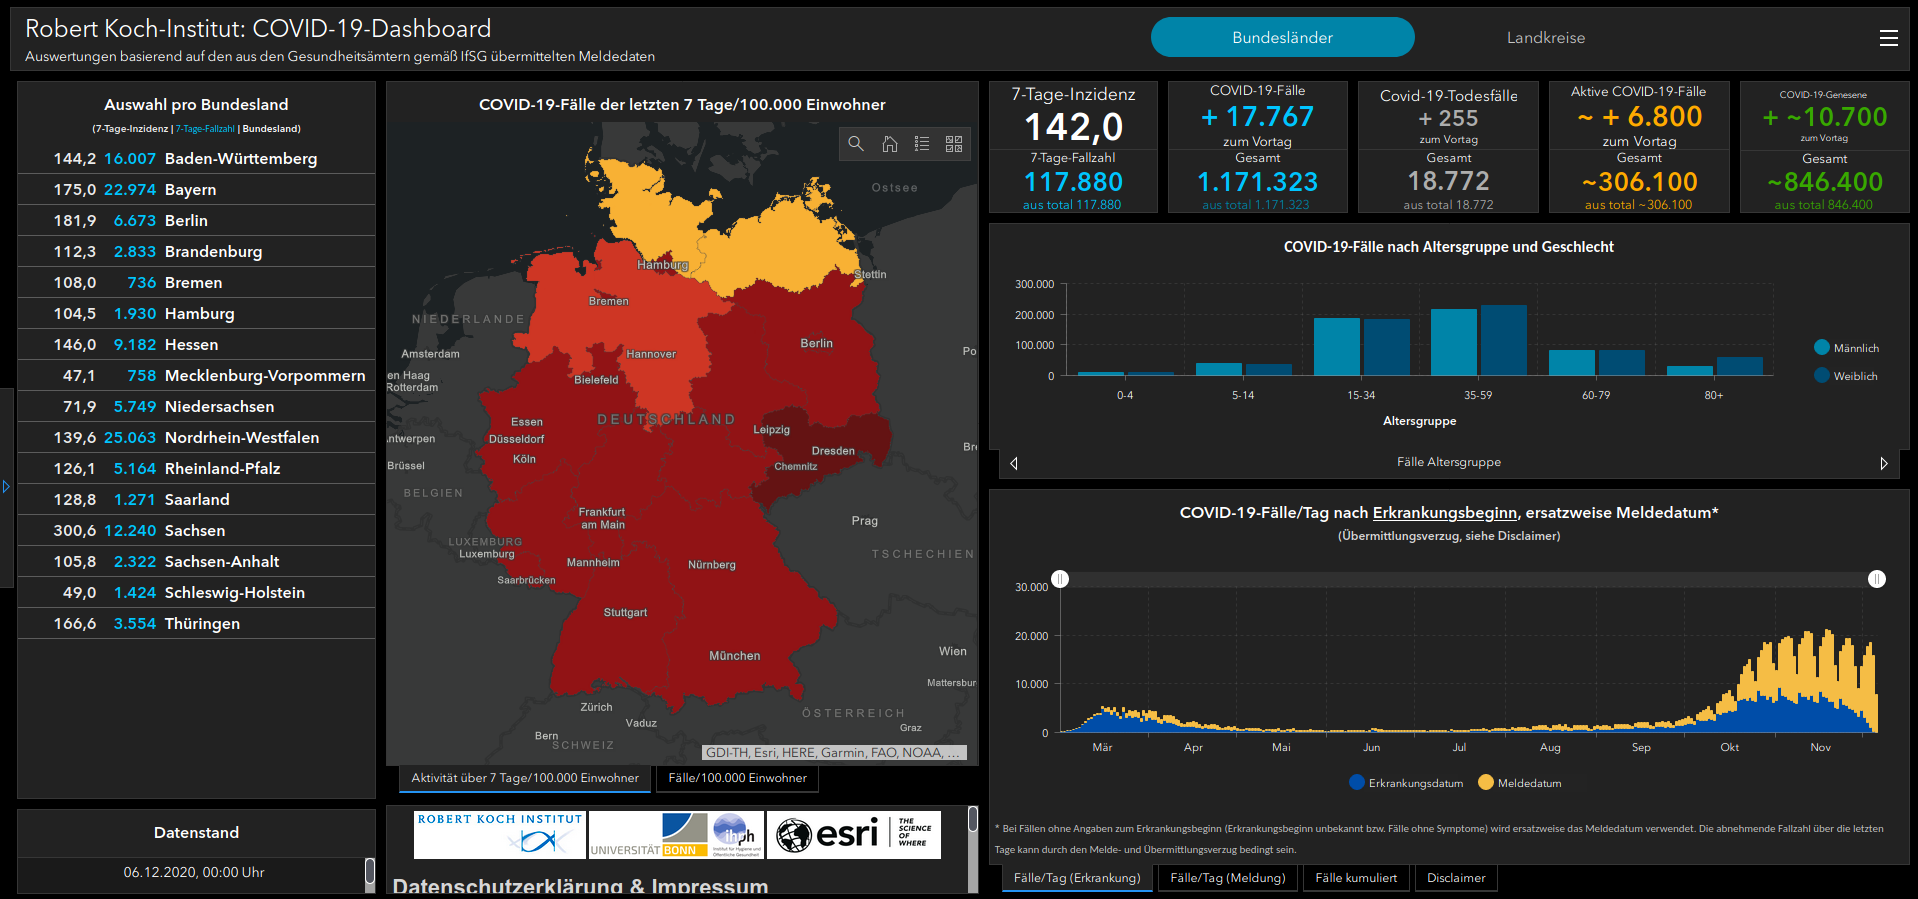Click the esri logo
The image size is (1918, 899).
point(853,834)
